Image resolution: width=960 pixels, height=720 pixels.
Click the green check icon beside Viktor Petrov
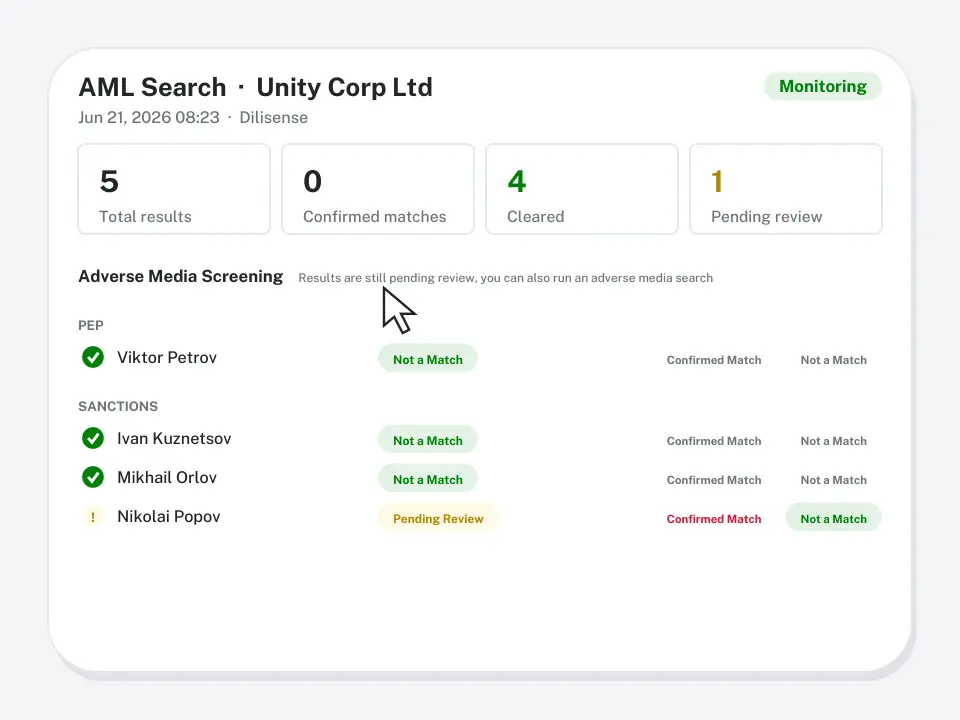coord(93,357)
